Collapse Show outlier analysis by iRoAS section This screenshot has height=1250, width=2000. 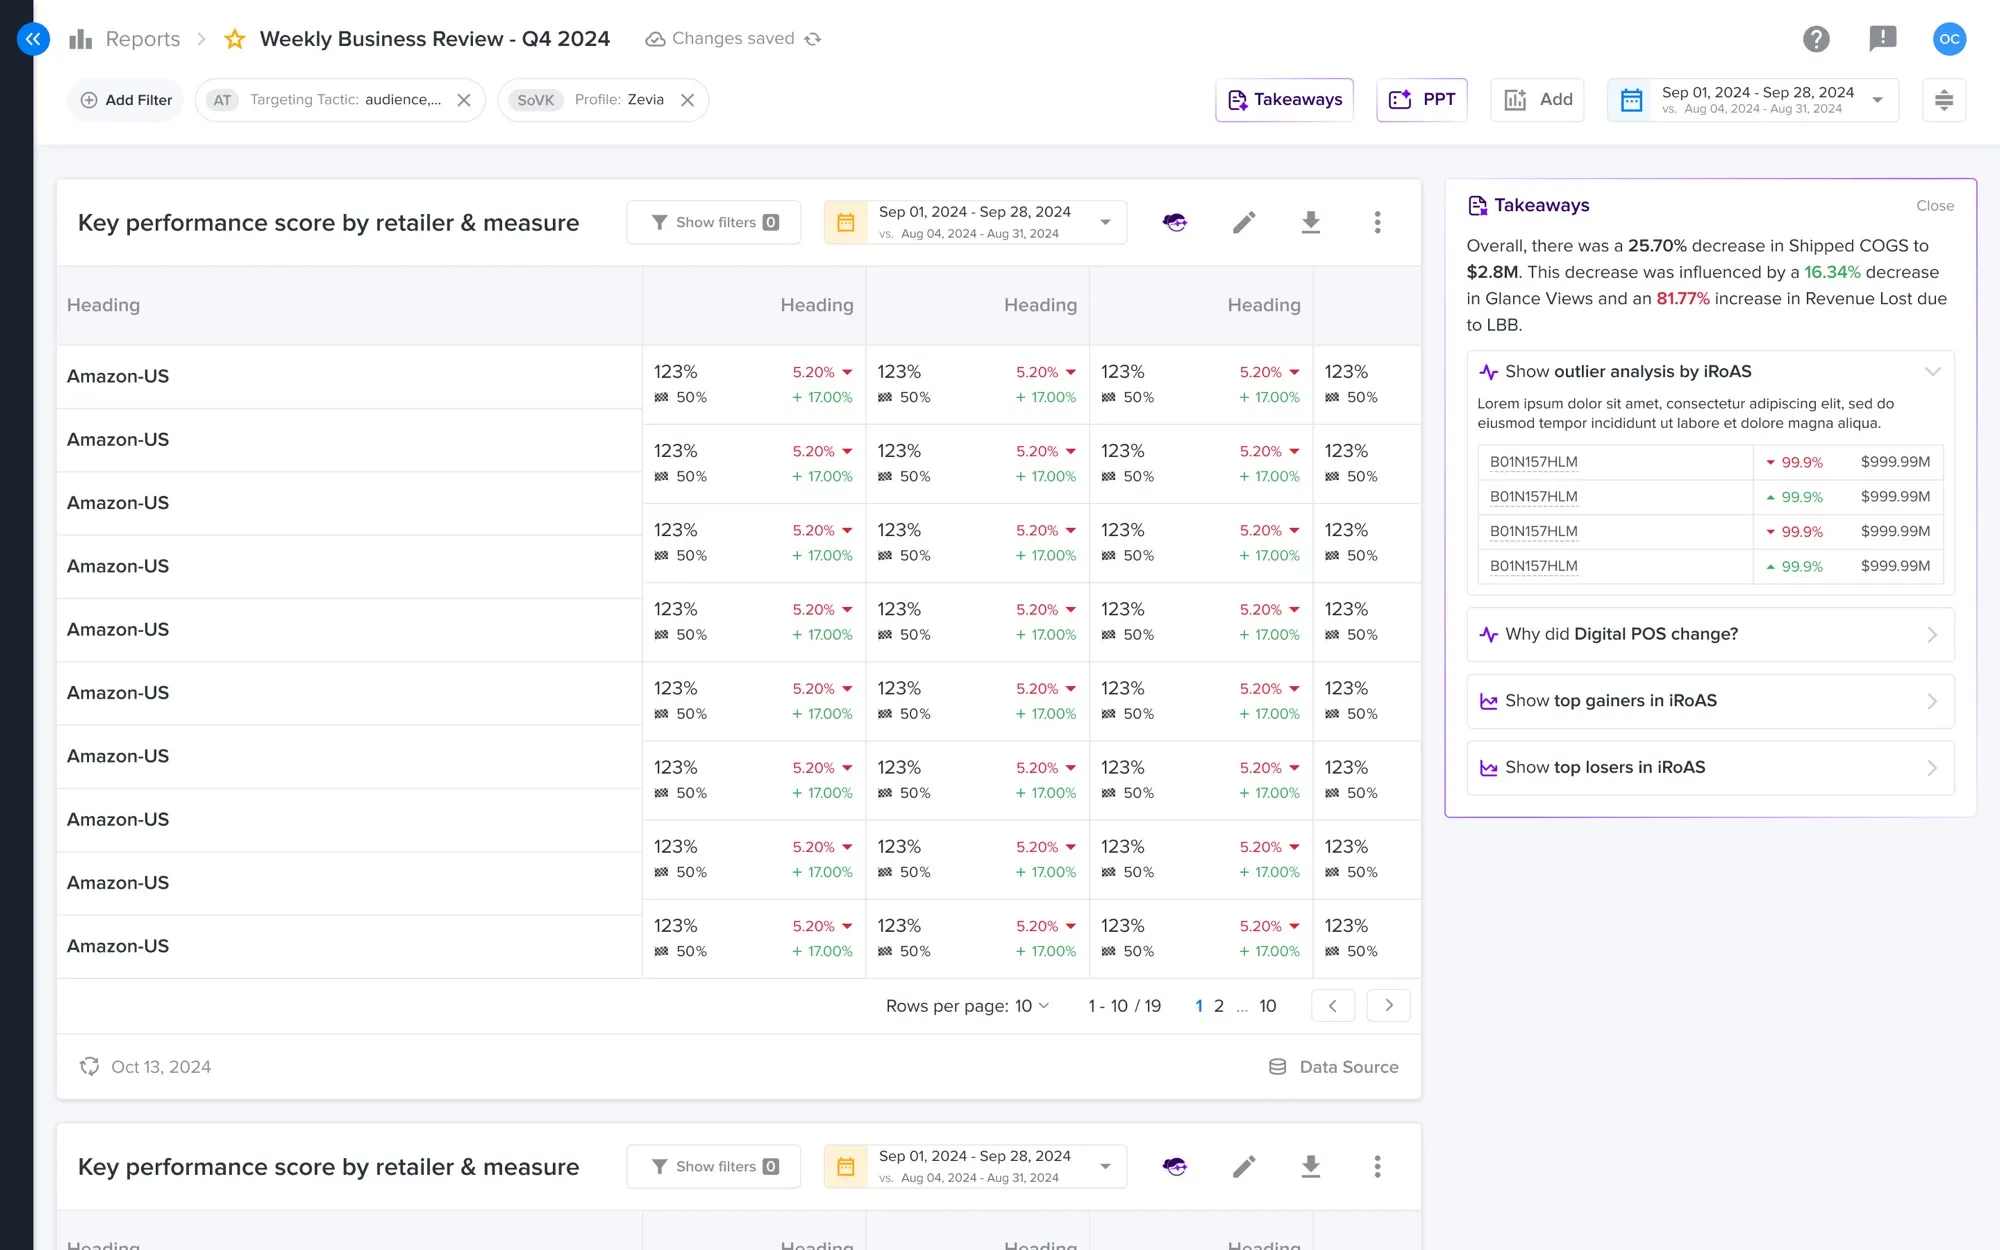click(1933, 372)
